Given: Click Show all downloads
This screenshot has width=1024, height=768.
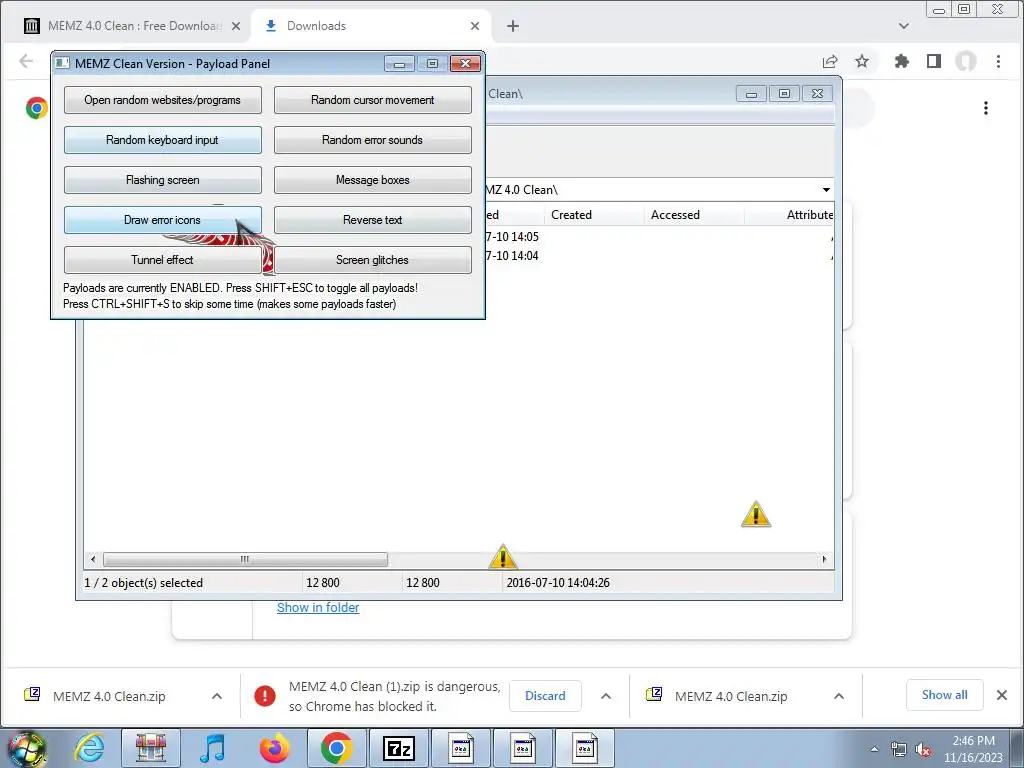Looking at the screenshot, I should point(944,695).
